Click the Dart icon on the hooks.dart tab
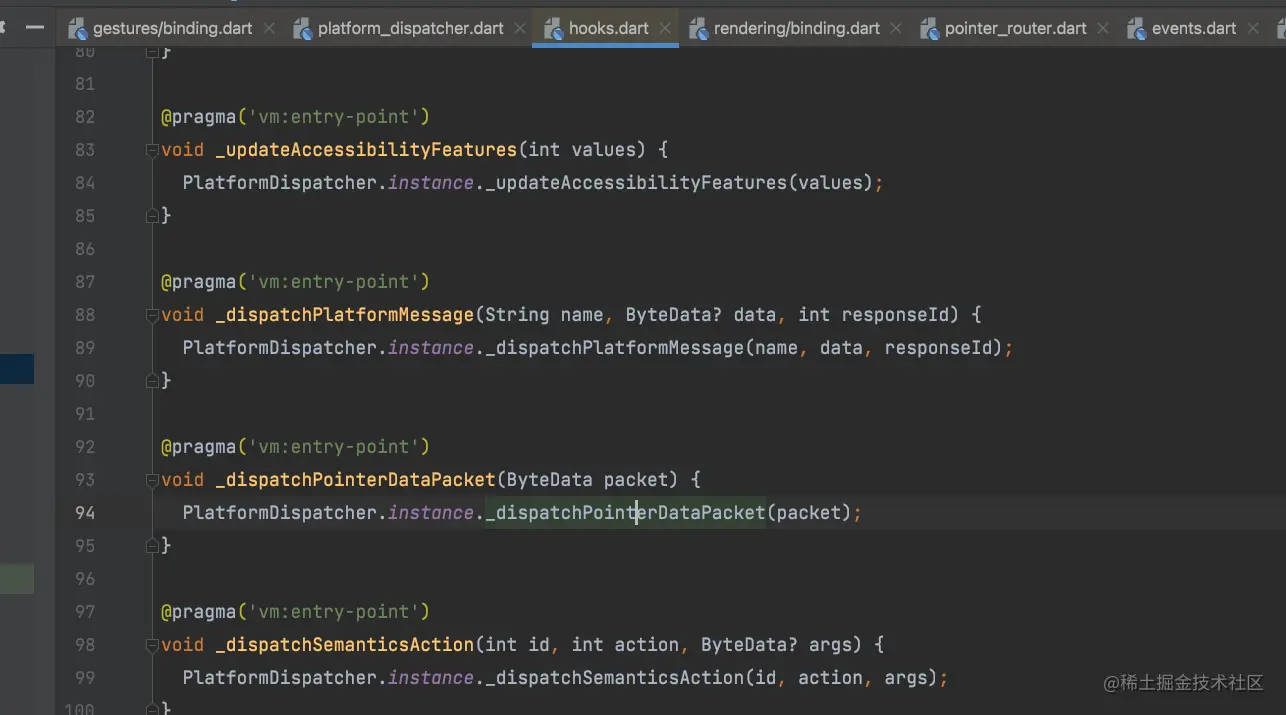Screen dimensions: 1286x715 coord(554,28)
